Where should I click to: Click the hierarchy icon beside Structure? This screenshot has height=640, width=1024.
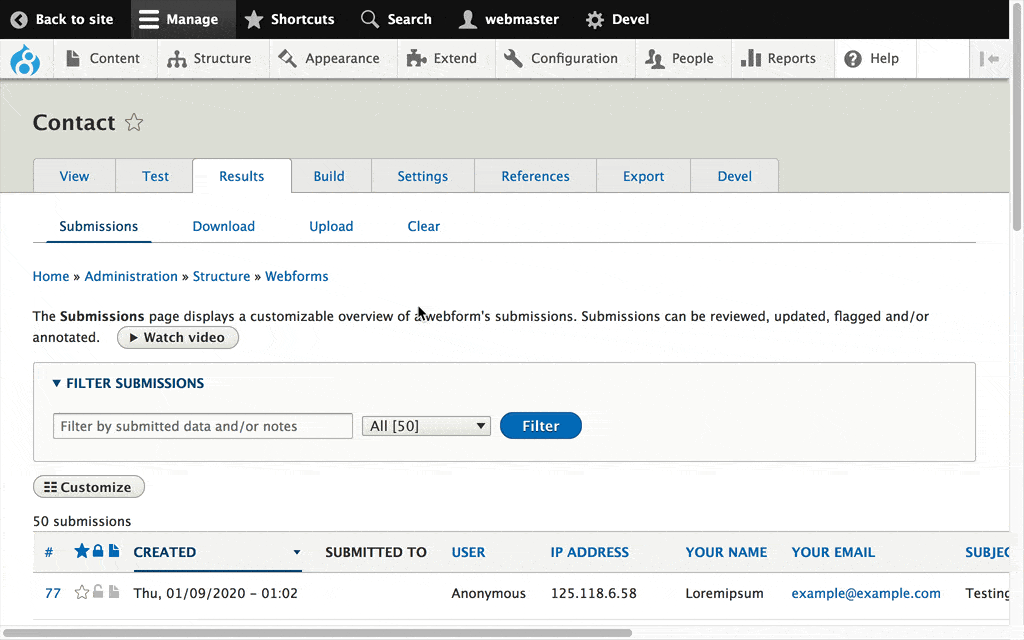176,59
